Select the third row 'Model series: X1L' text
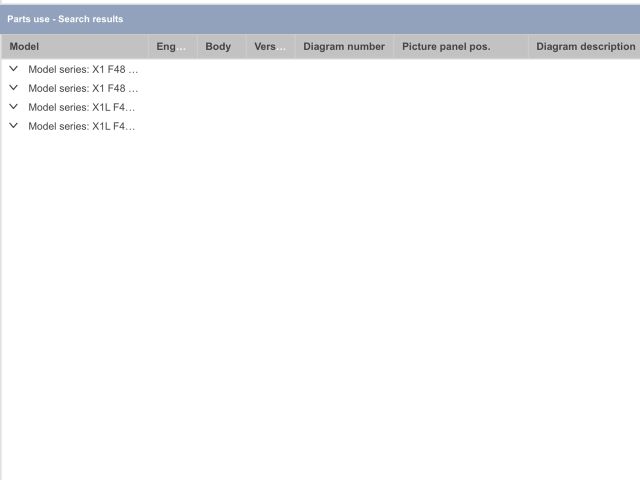 click(x=81, y=107)
